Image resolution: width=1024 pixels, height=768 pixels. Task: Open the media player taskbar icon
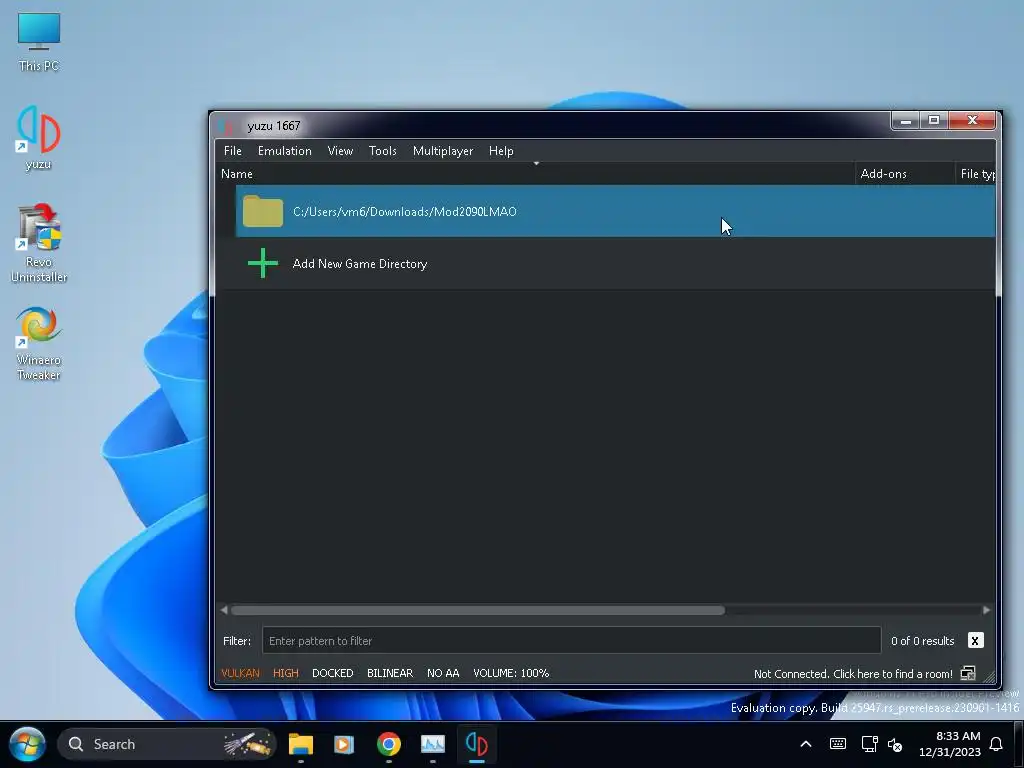click(344, 744)
